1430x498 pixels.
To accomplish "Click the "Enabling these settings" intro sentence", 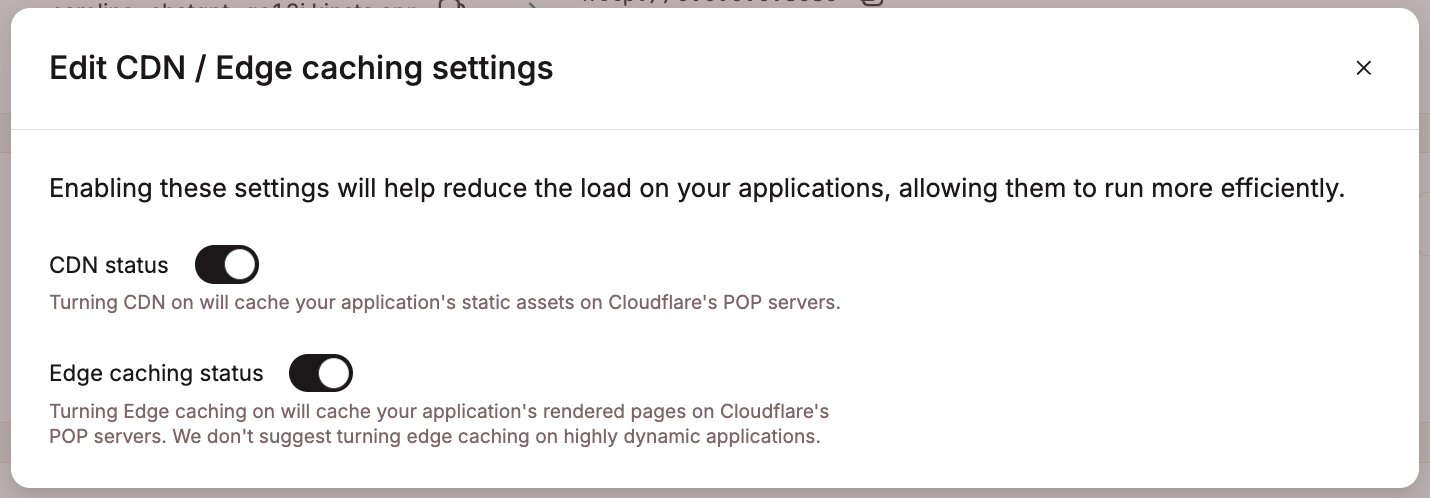I will coord(696,189).
